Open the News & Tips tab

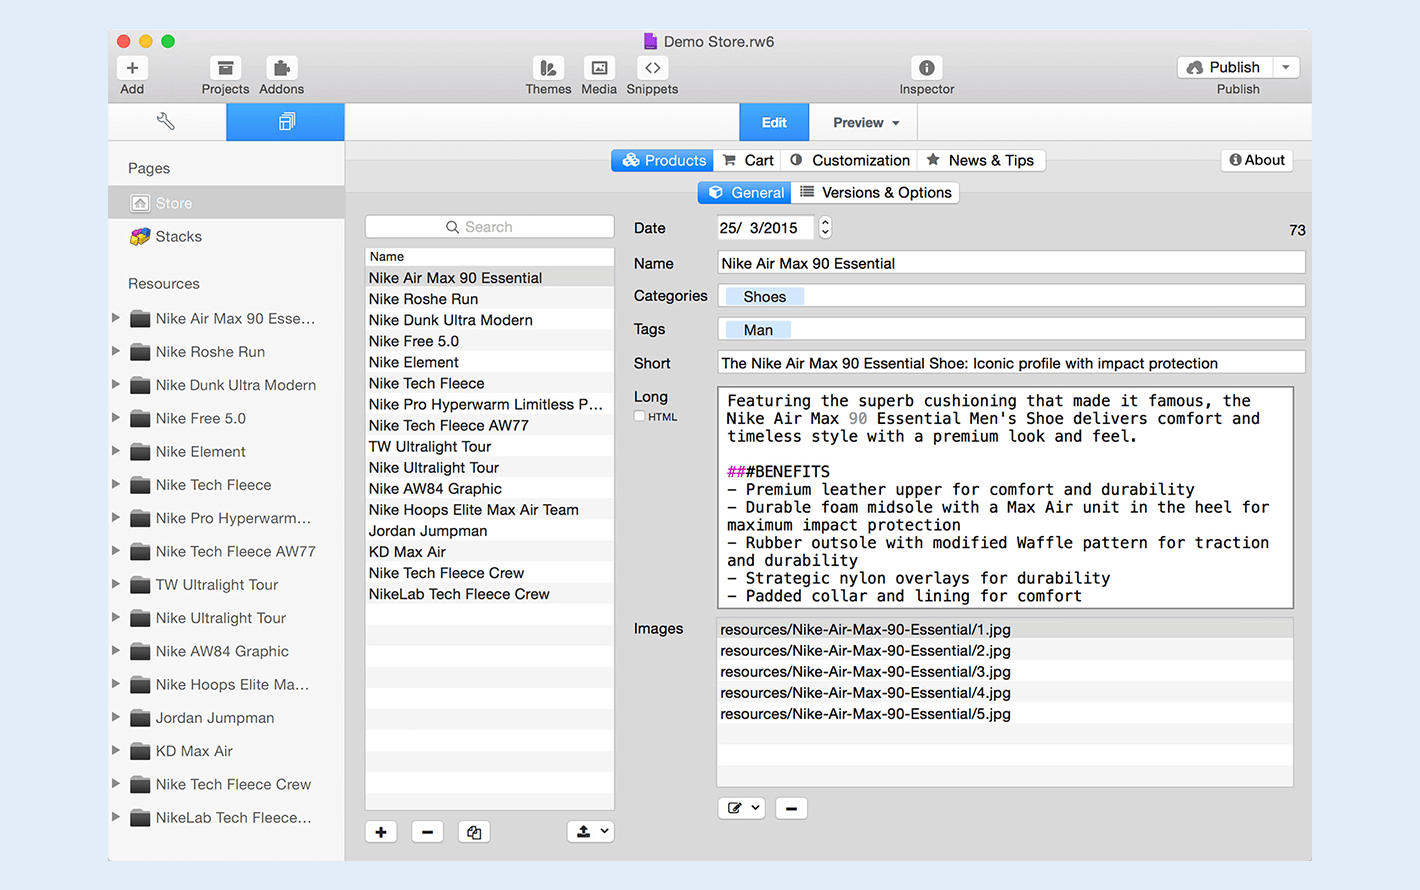(x=982, y=160)
